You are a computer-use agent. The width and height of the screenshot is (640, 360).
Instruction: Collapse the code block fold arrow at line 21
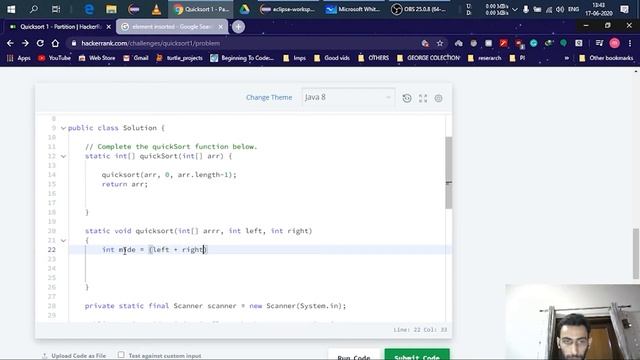[x=63, y=240]
